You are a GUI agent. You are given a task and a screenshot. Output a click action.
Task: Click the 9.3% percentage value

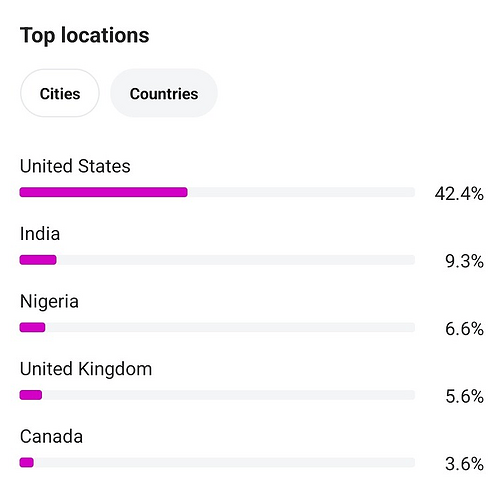[x=464, y=261]
